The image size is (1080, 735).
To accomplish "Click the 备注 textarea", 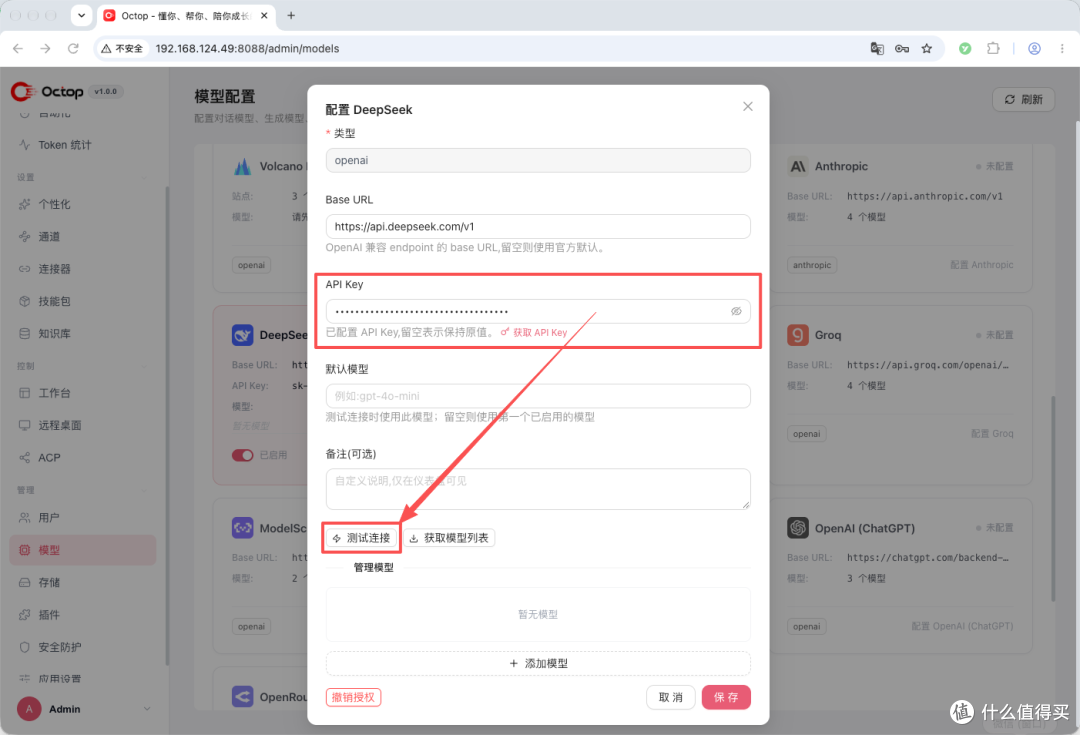I will pos(538,489).
